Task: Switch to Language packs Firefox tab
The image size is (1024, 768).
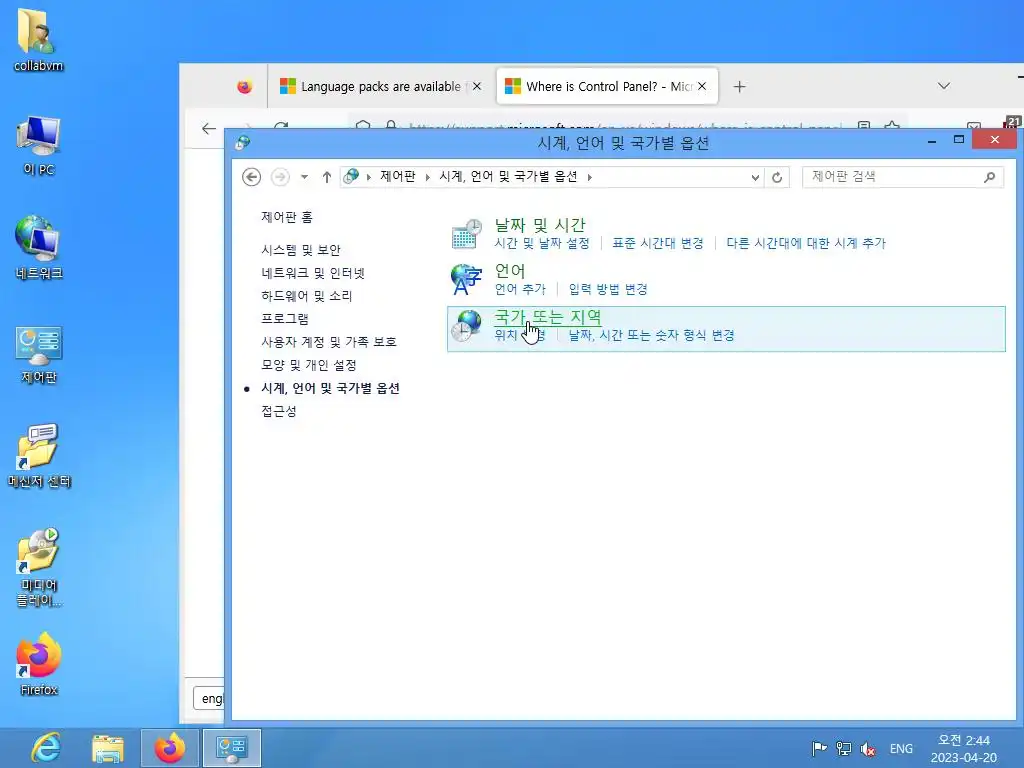Action: click(x=381, y=86)
